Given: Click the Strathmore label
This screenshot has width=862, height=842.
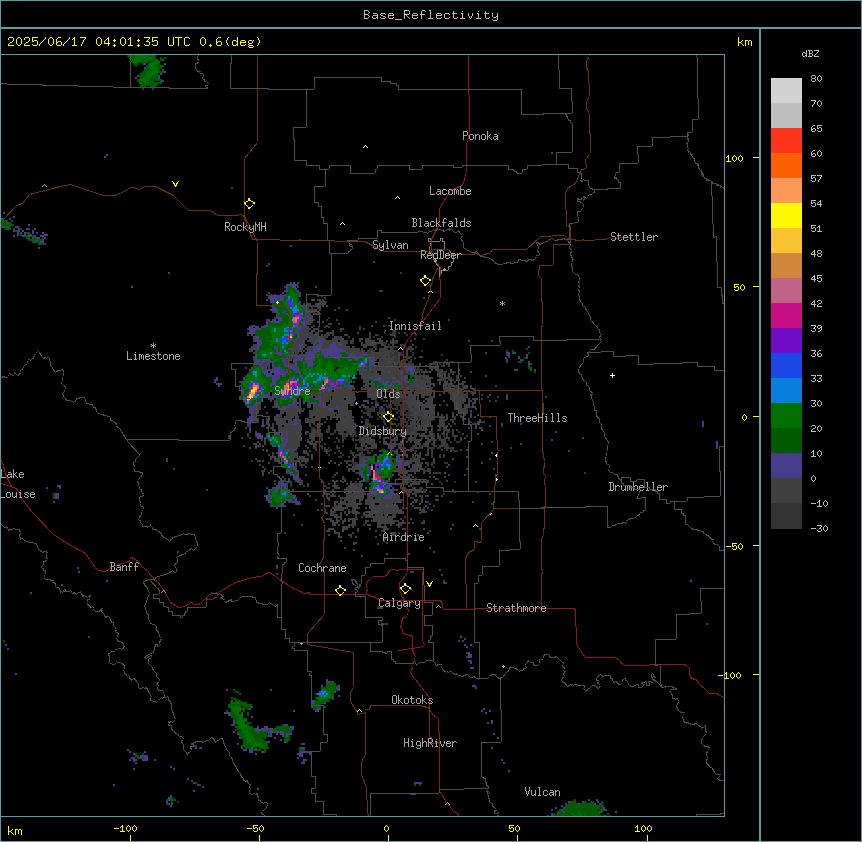Looking at the screenshot, I should [x=516, y=608].
